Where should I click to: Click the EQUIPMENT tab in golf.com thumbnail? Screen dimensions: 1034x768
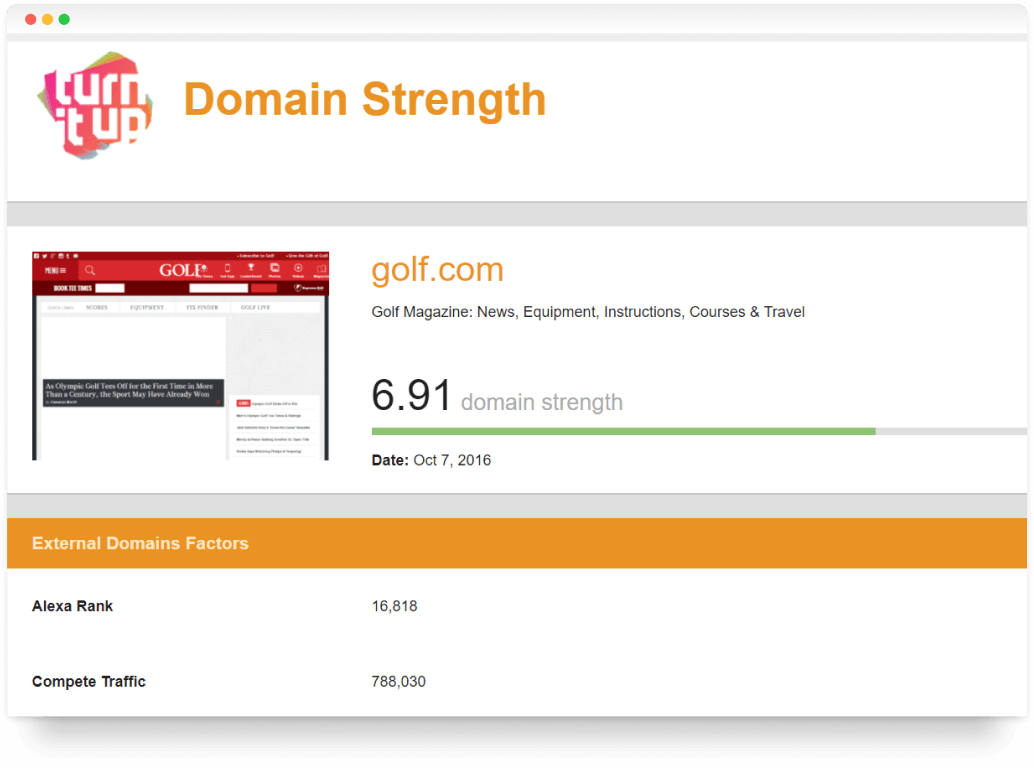146,307
